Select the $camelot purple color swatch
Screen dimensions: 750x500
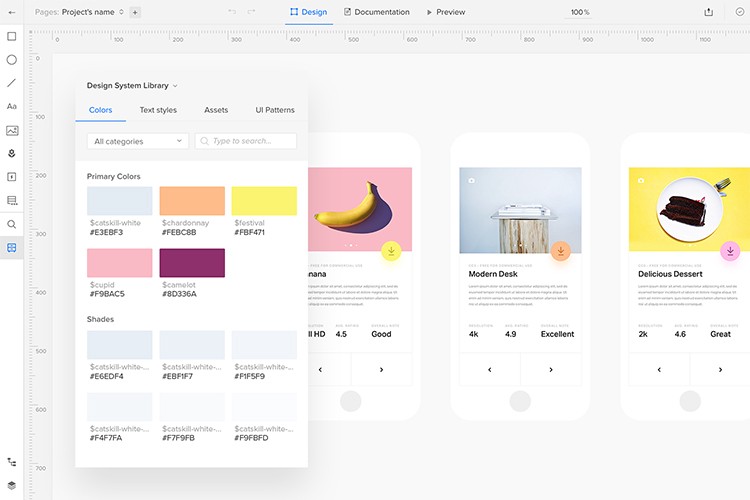[x=192, y=263]
